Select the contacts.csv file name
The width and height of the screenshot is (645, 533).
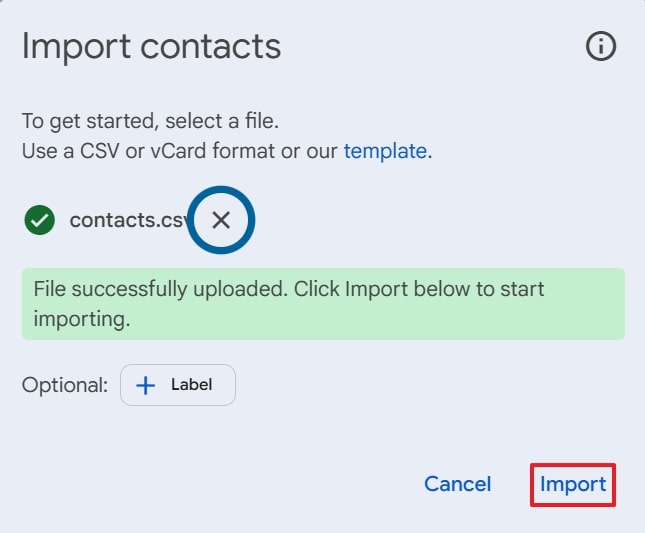click(x=126, y=220)
